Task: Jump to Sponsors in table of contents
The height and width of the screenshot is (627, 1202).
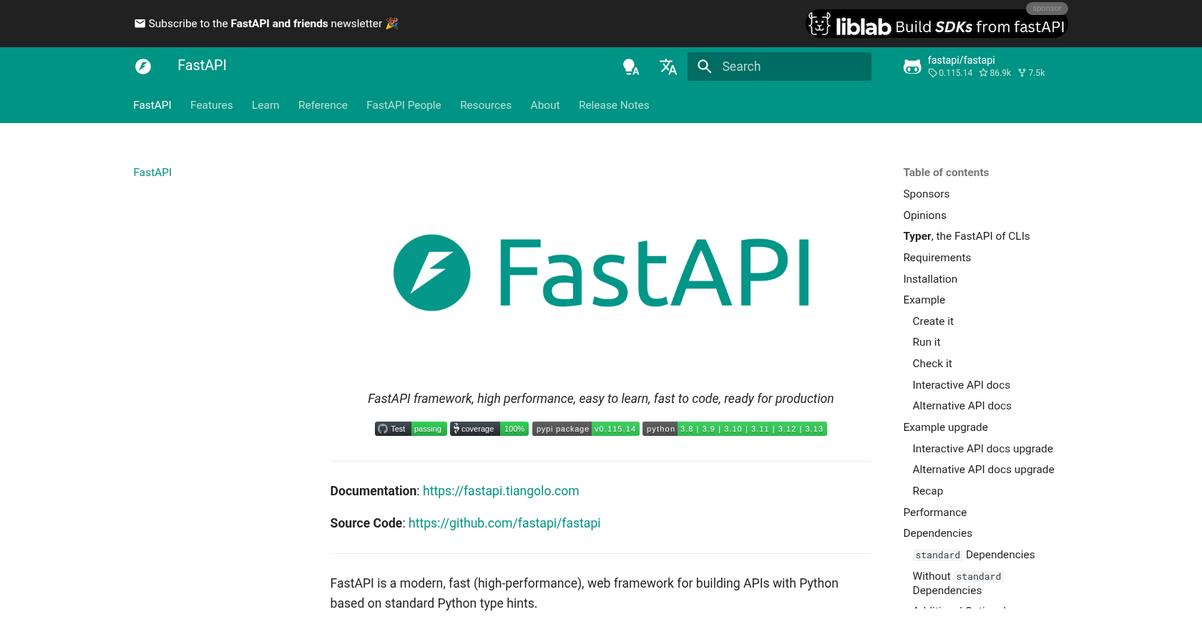Action: coord(926,194)
